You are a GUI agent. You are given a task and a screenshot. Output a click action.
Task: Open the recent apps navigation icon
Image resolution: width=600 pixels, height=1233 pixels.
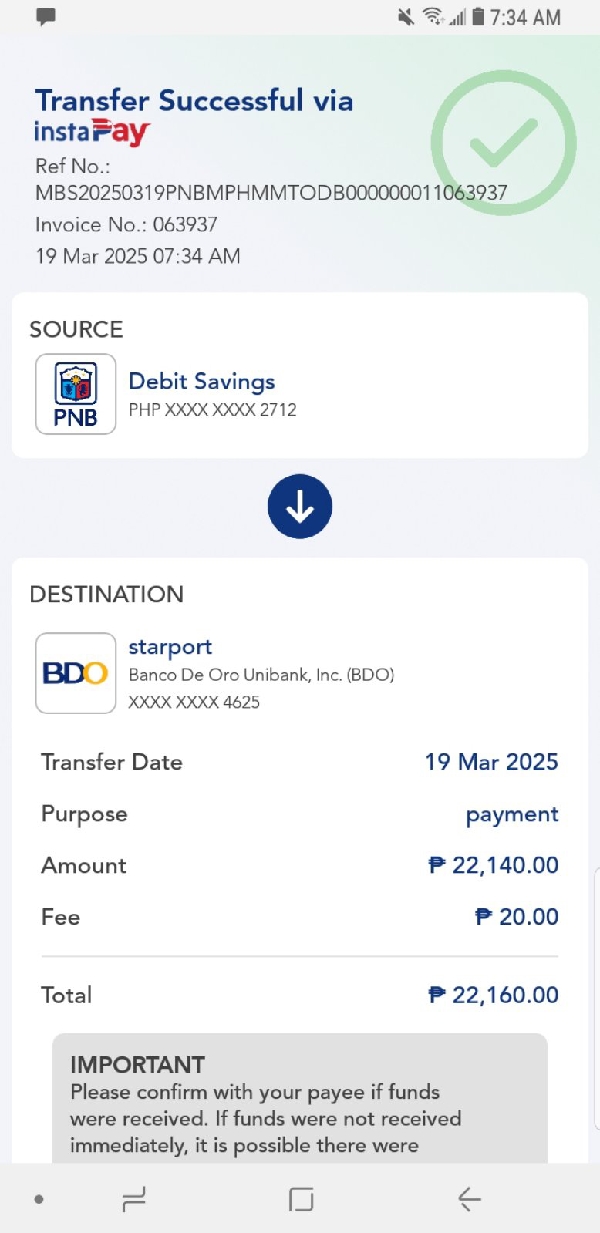click(x=133, y=1199)
